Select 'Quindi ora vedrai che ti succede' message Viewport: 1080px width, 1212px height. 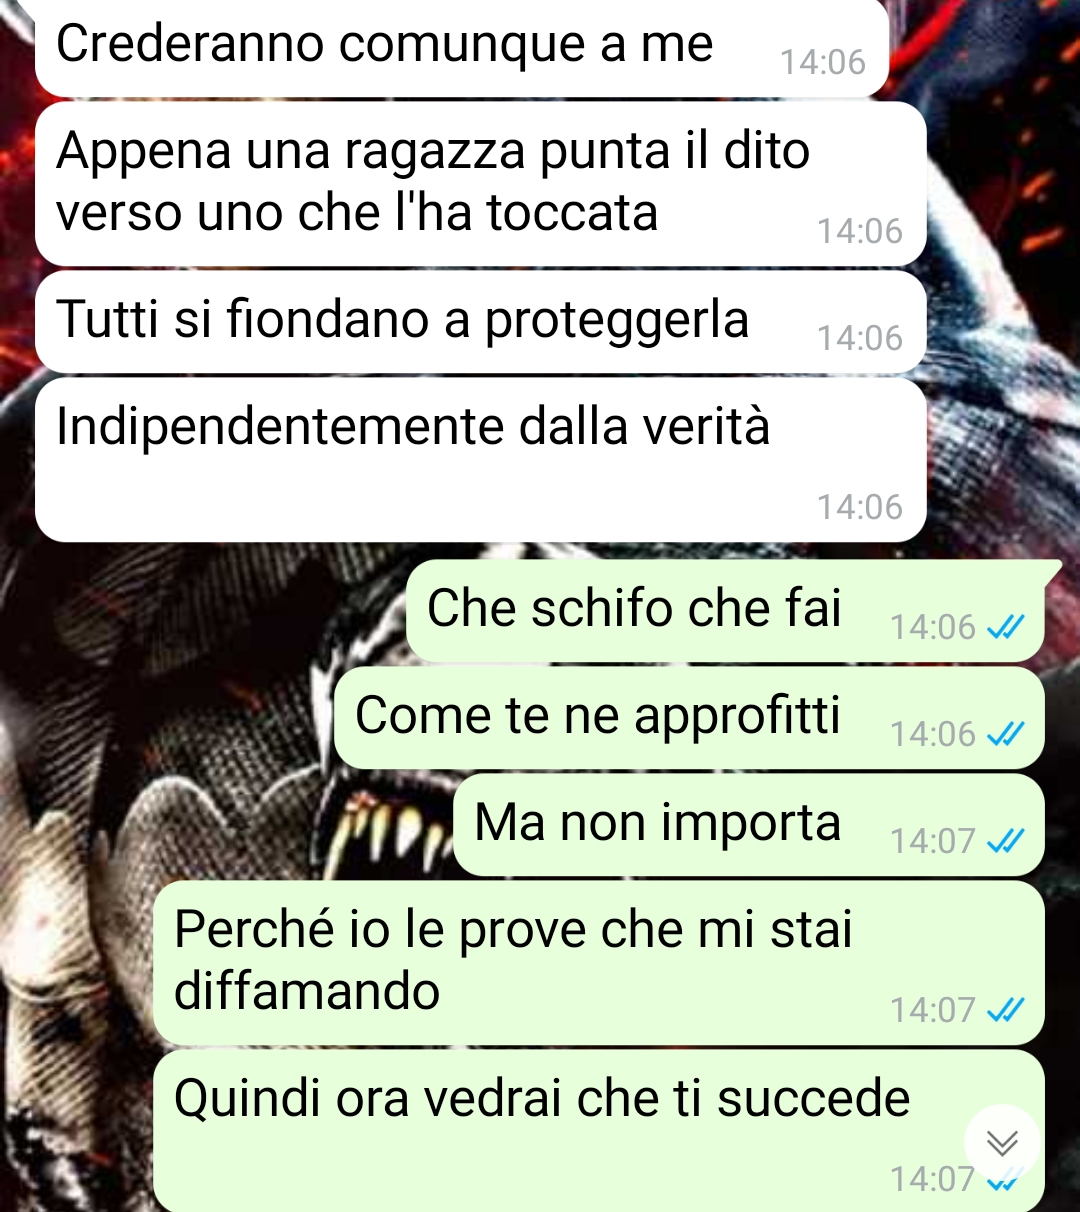(x=599, y=1131)
